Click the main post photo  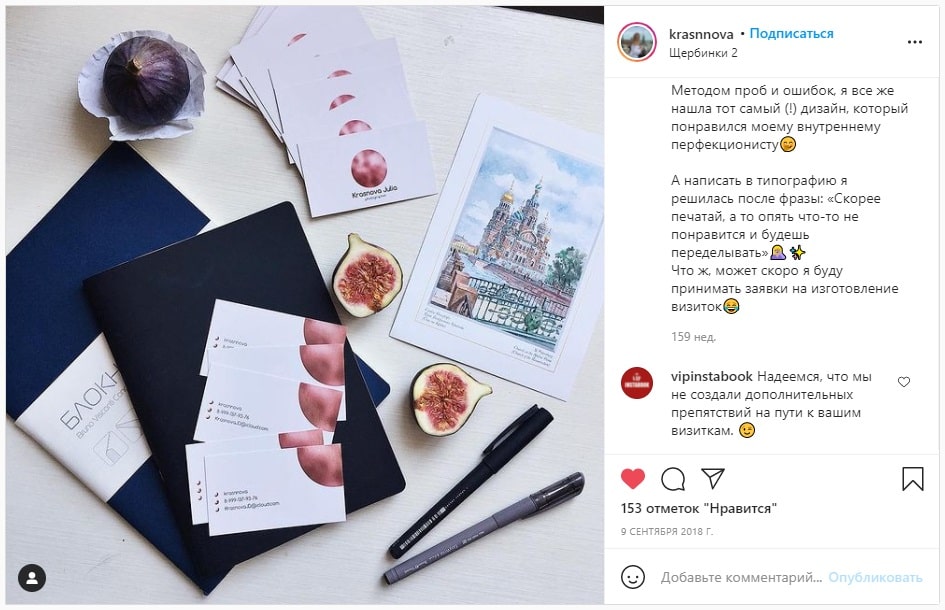[305, 305]
